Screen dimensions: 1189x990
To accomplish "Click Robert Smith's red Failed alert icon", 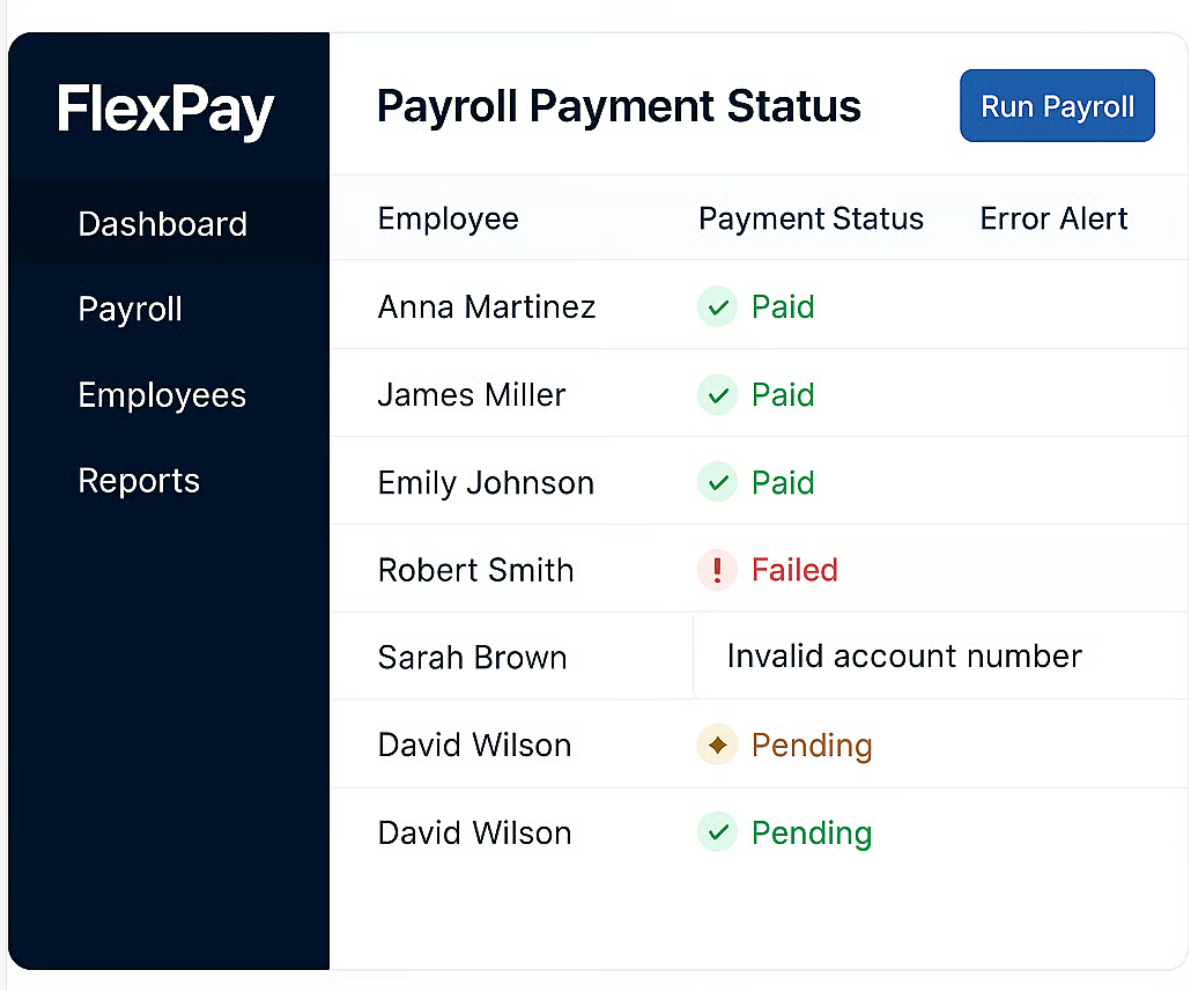I will pyautogui.click(x=716, y=570).
